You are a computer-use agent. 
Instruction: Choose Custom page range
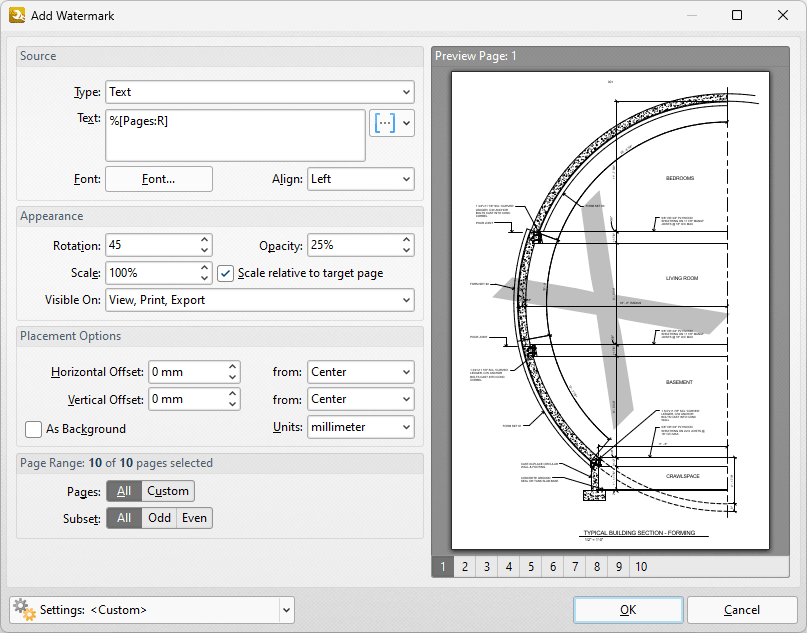click(167, 491)
